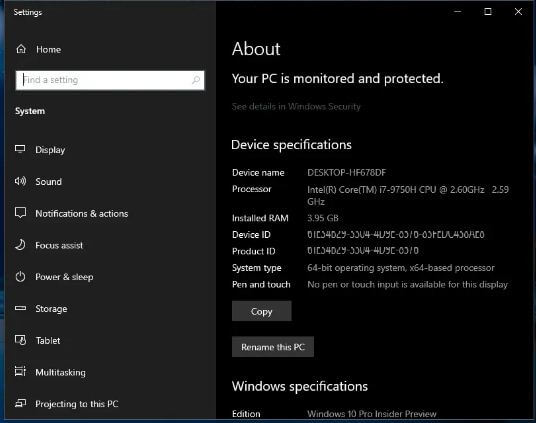This screenshot has width=536, height=423.
Task: Minimize the Settings window
Action: (457, 12)
